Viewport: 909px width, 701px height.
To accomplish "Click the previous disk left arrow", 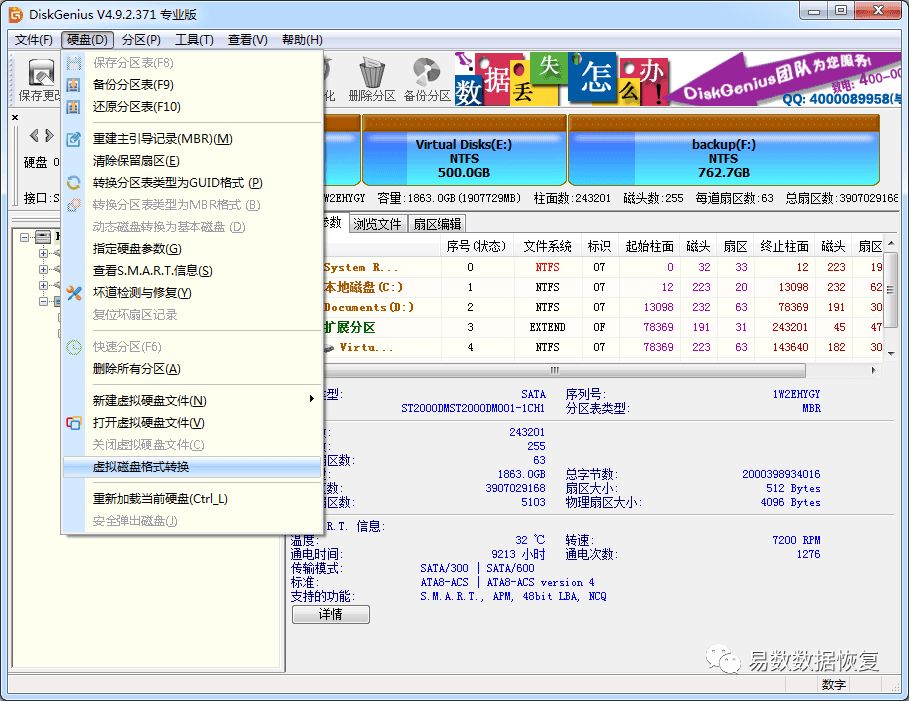I will (34, 136).
